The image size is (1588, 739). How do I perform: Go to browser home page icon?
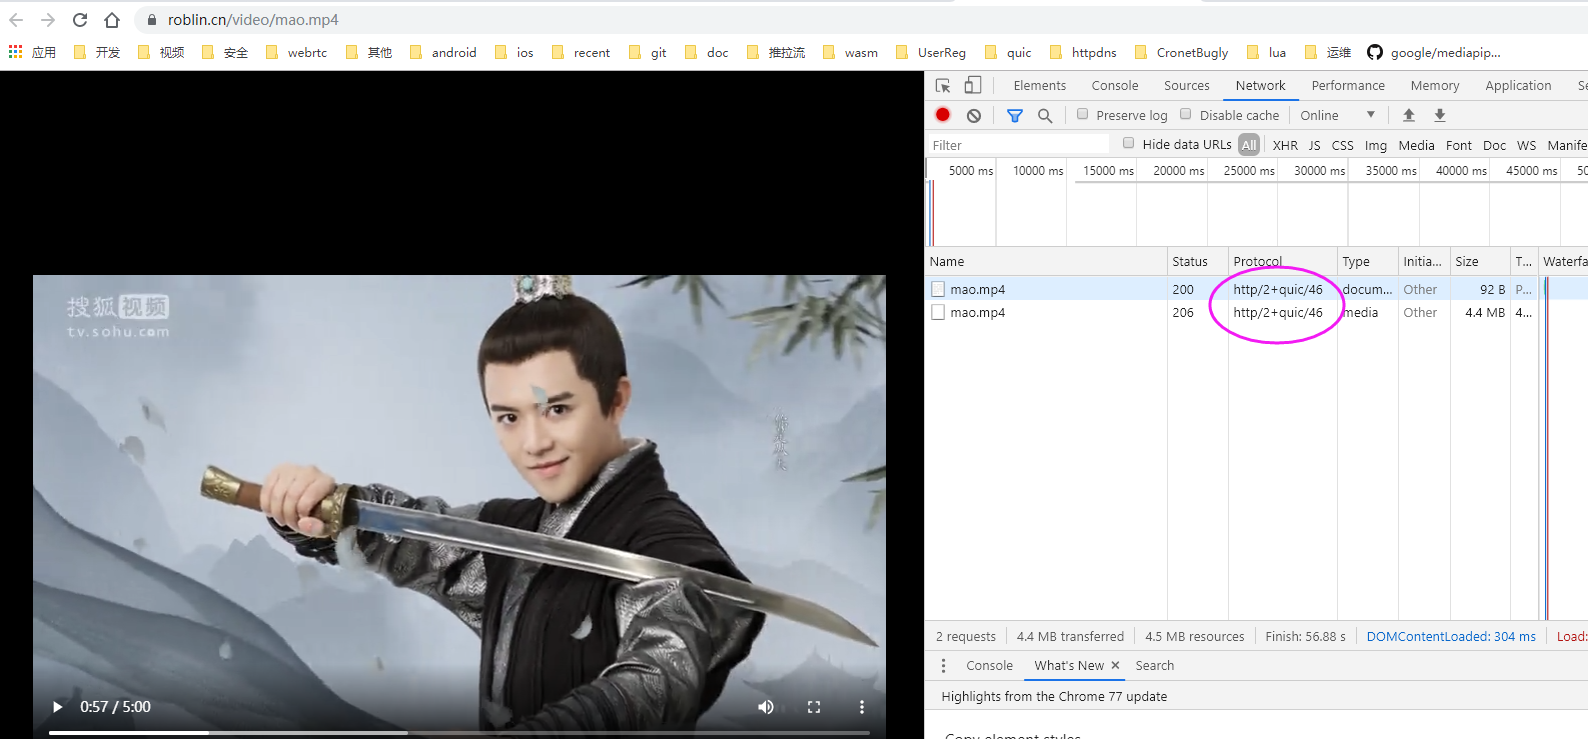(112, 20)
